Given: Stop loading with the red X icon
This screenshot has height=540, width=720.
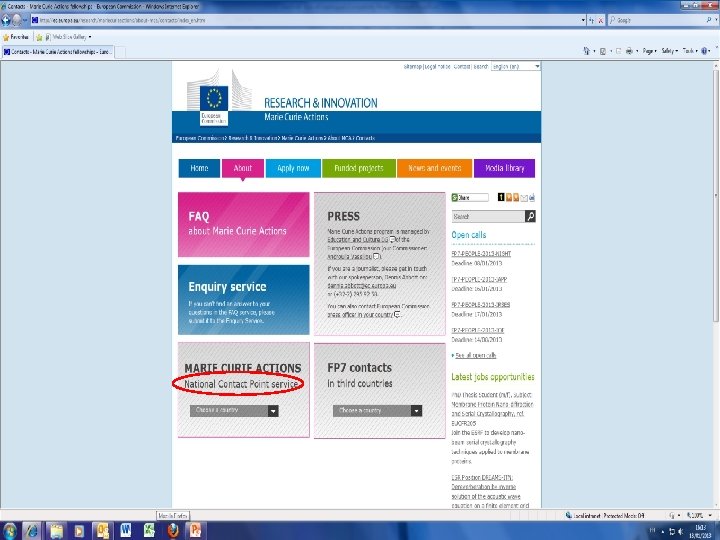Looking at the screenshot, I should [600, 21].
